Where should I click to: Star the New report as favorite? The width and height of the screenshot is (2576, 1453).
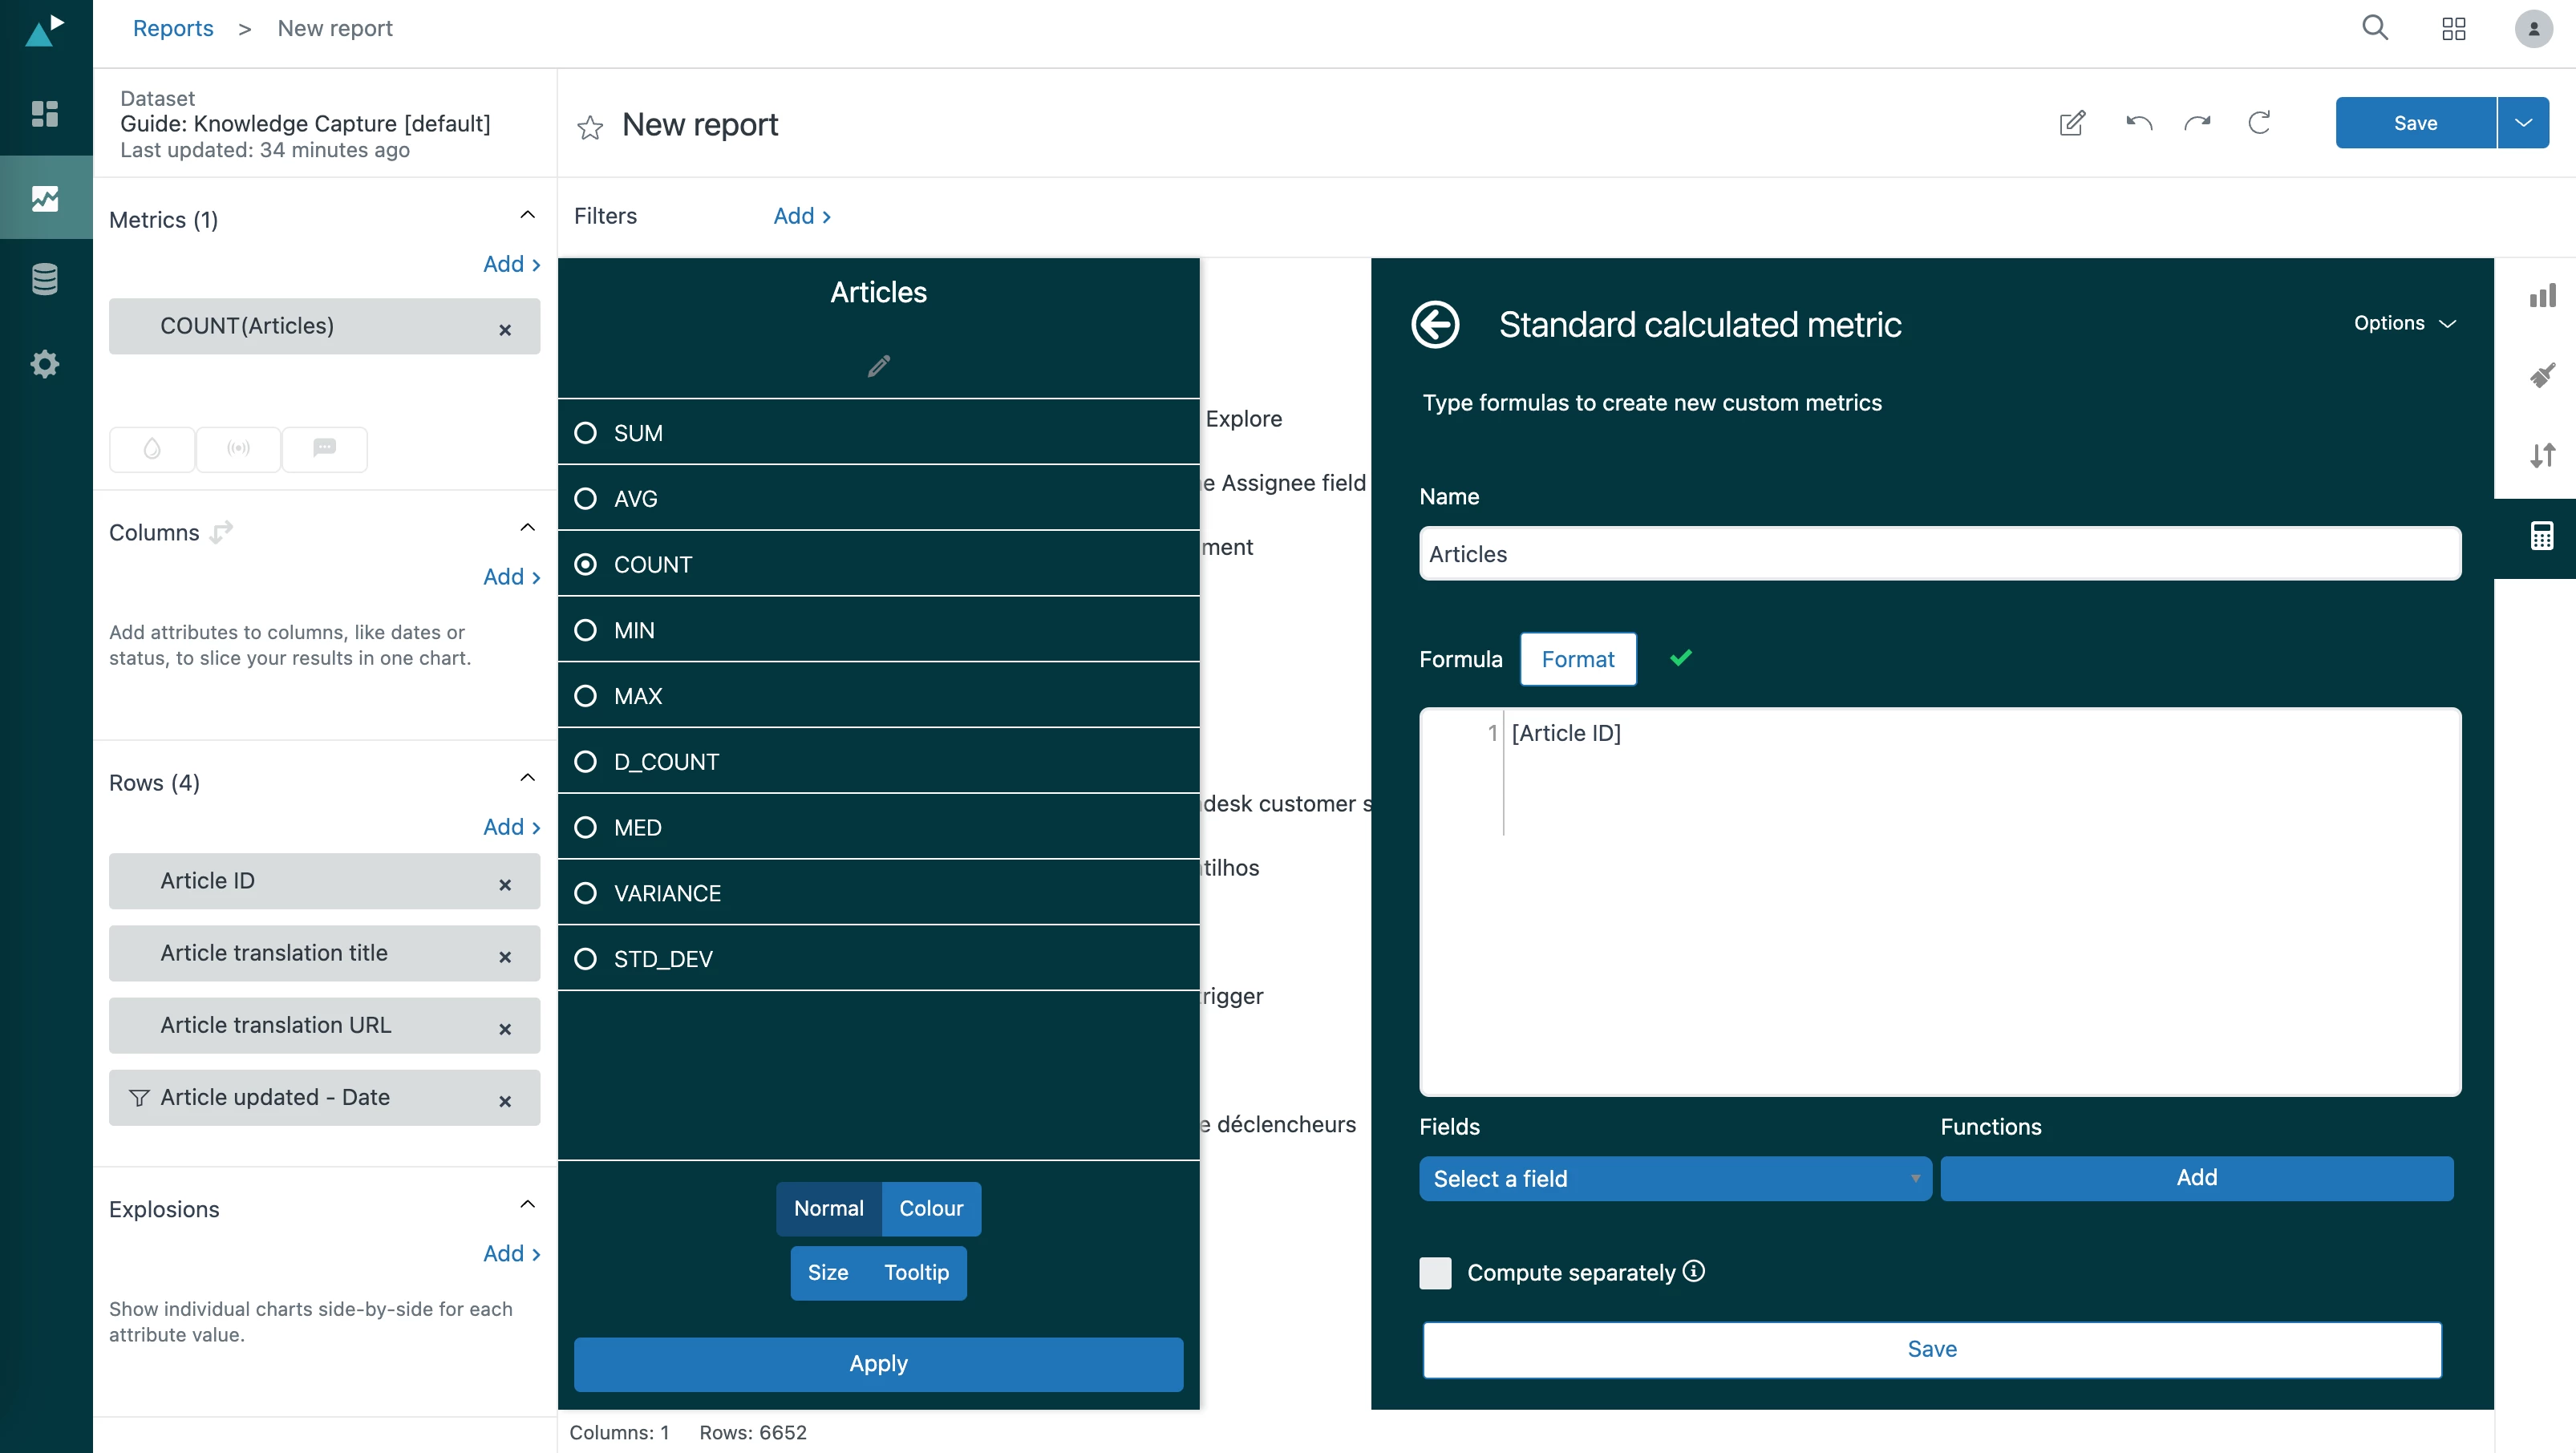click(590, 127)
